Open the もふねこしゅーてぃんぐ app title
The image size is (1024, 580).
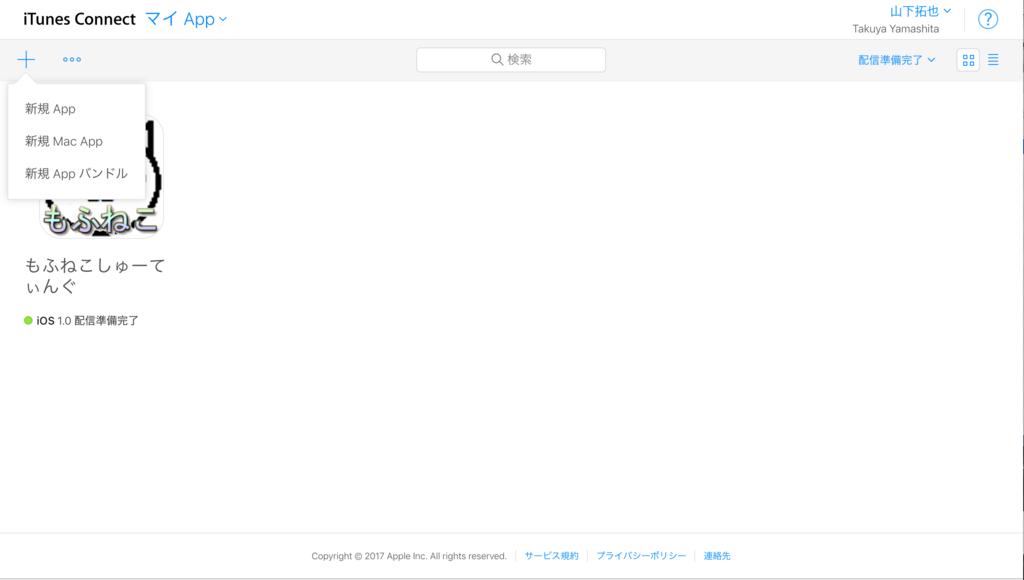click(95, 276)
